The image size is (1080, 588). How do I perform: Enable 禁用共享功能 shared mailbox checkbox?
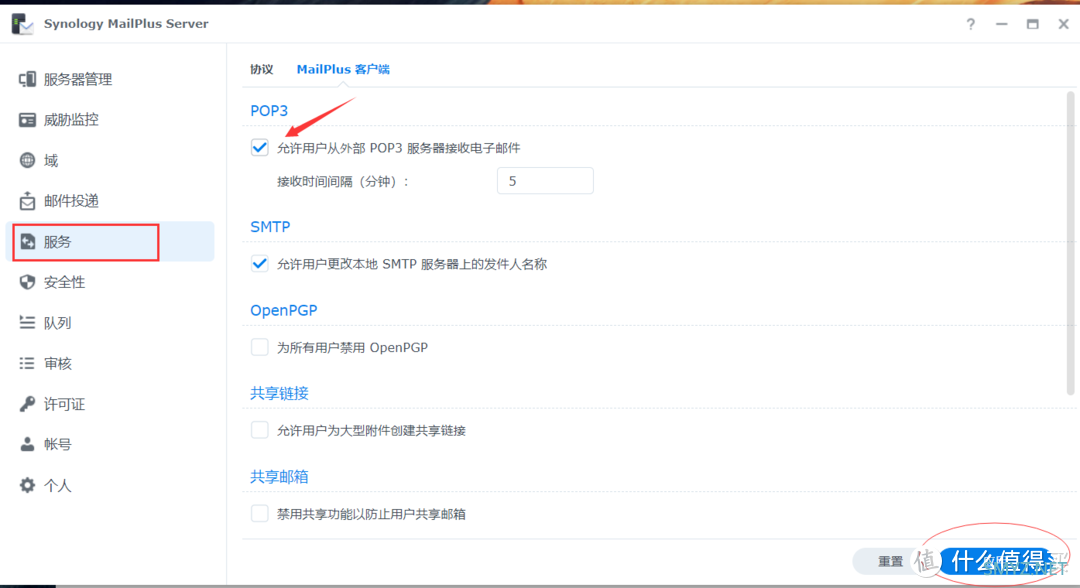tap(260, 514)
